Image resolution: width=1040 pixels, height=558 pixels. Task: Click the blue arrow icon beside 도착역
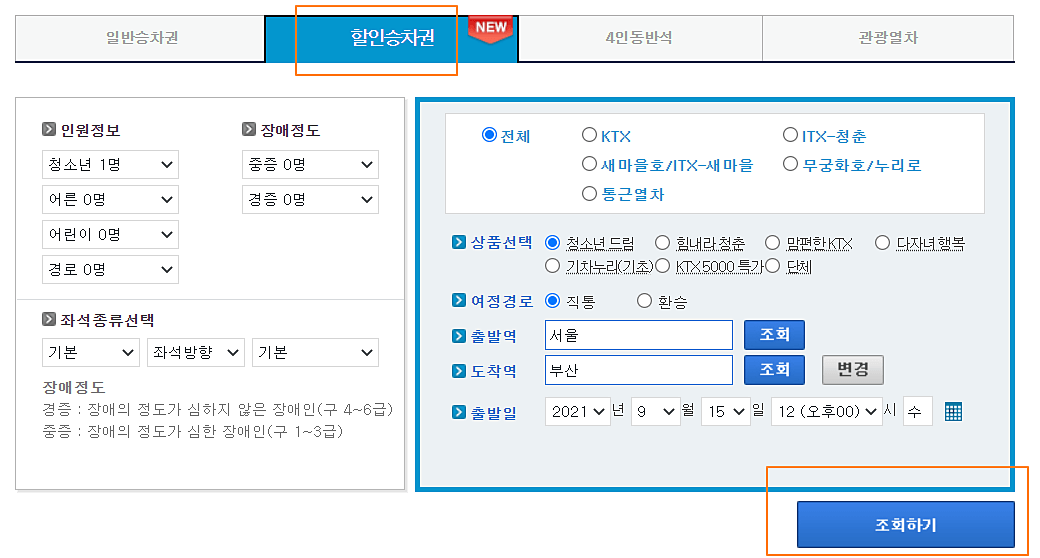coord(458,371)
